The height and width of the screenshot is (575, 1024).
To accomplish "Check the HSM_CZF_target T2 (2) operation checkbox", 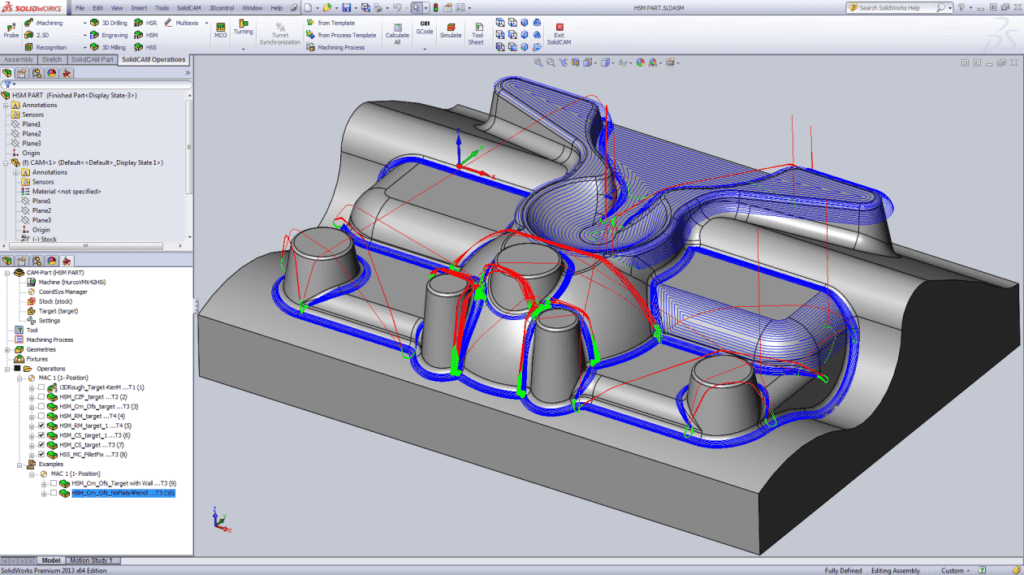I will coord(41,397).
